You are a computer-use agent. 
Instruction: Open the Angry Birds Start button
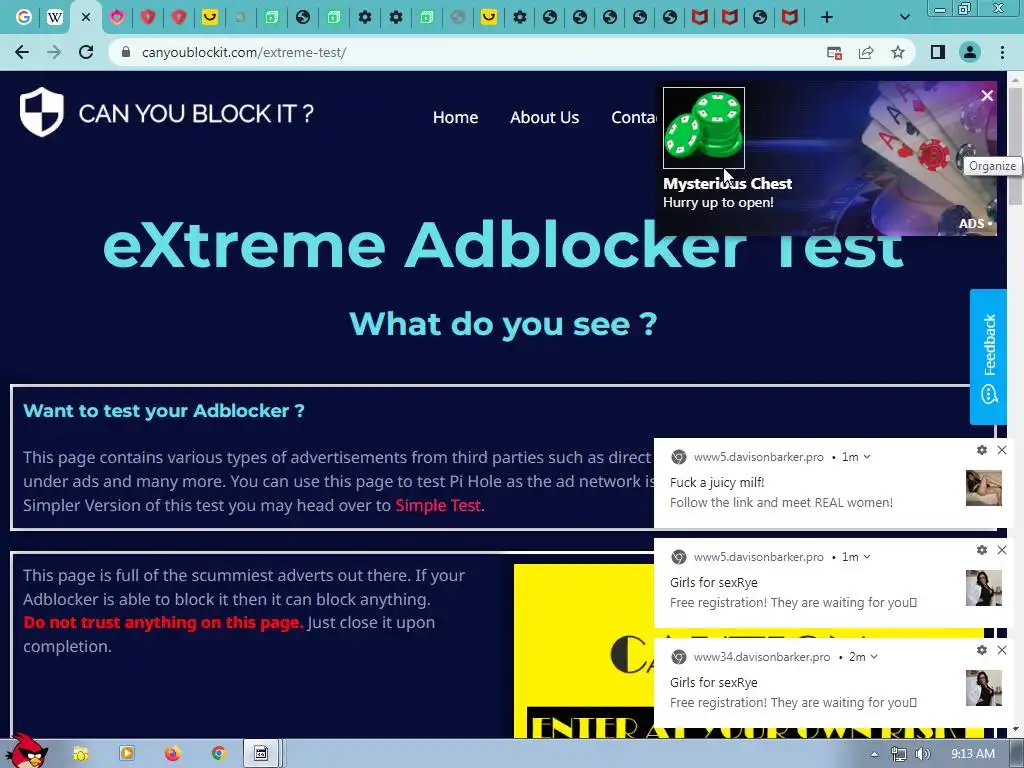point(26,750)
